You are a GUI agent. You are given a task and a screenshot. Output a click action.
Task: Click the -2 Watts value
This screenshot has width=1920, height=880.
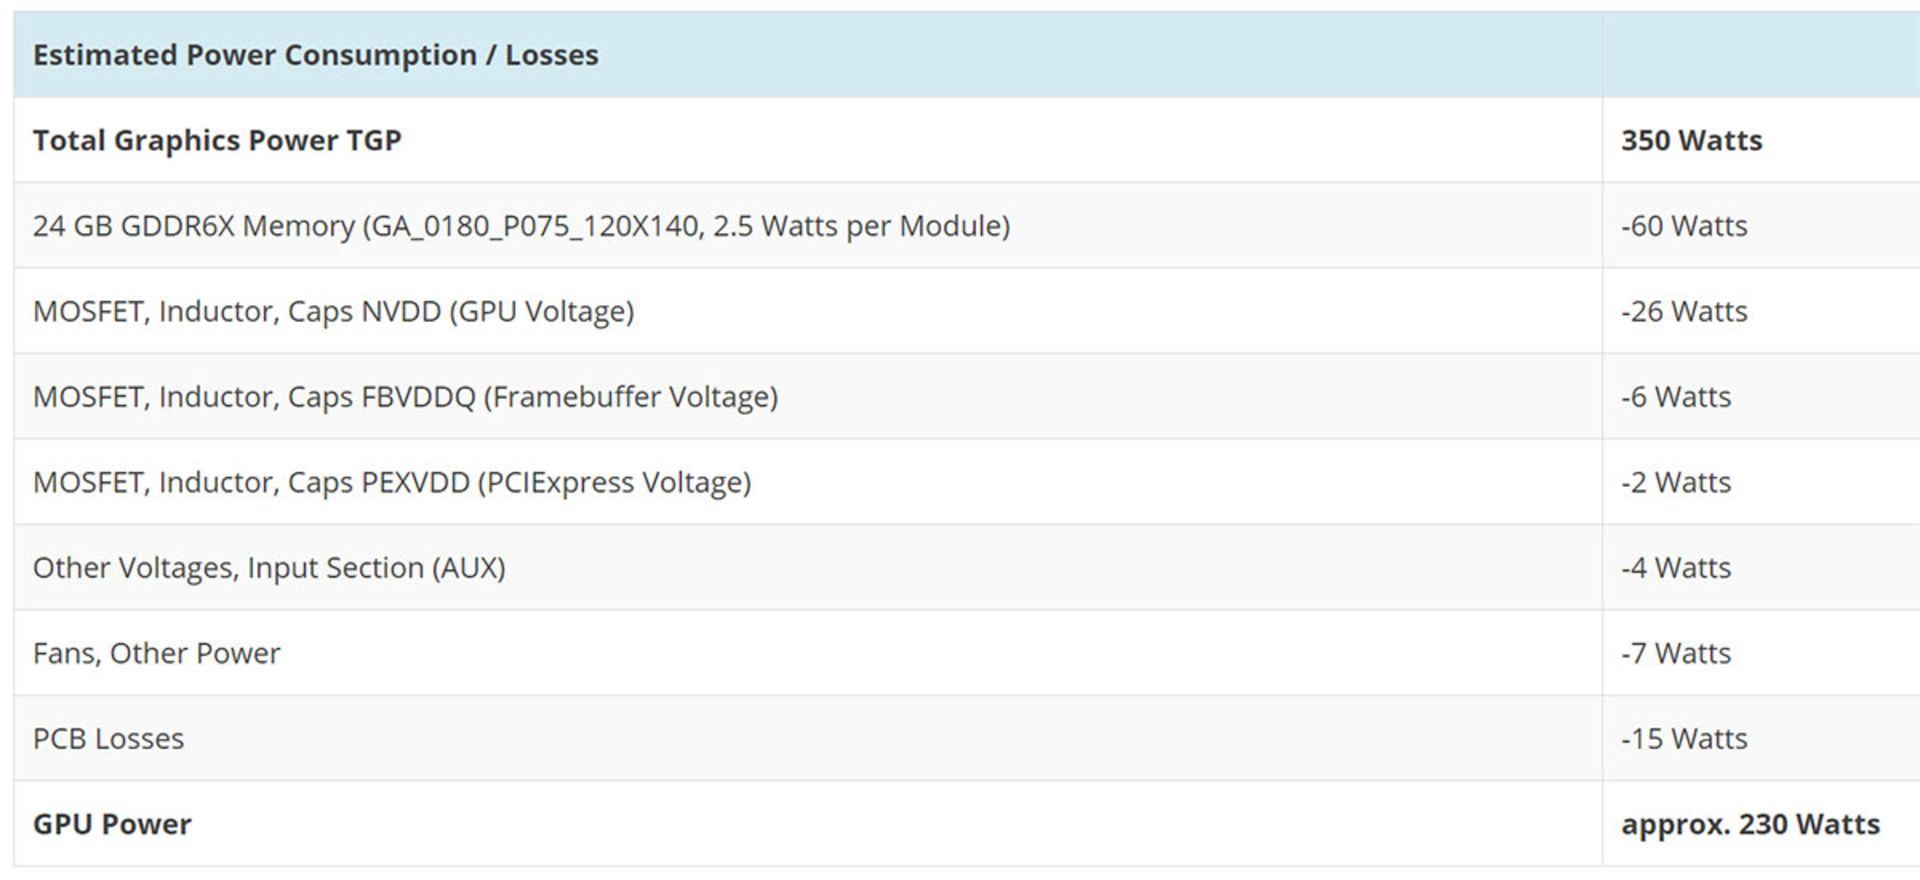click(x=1676, y=483)
